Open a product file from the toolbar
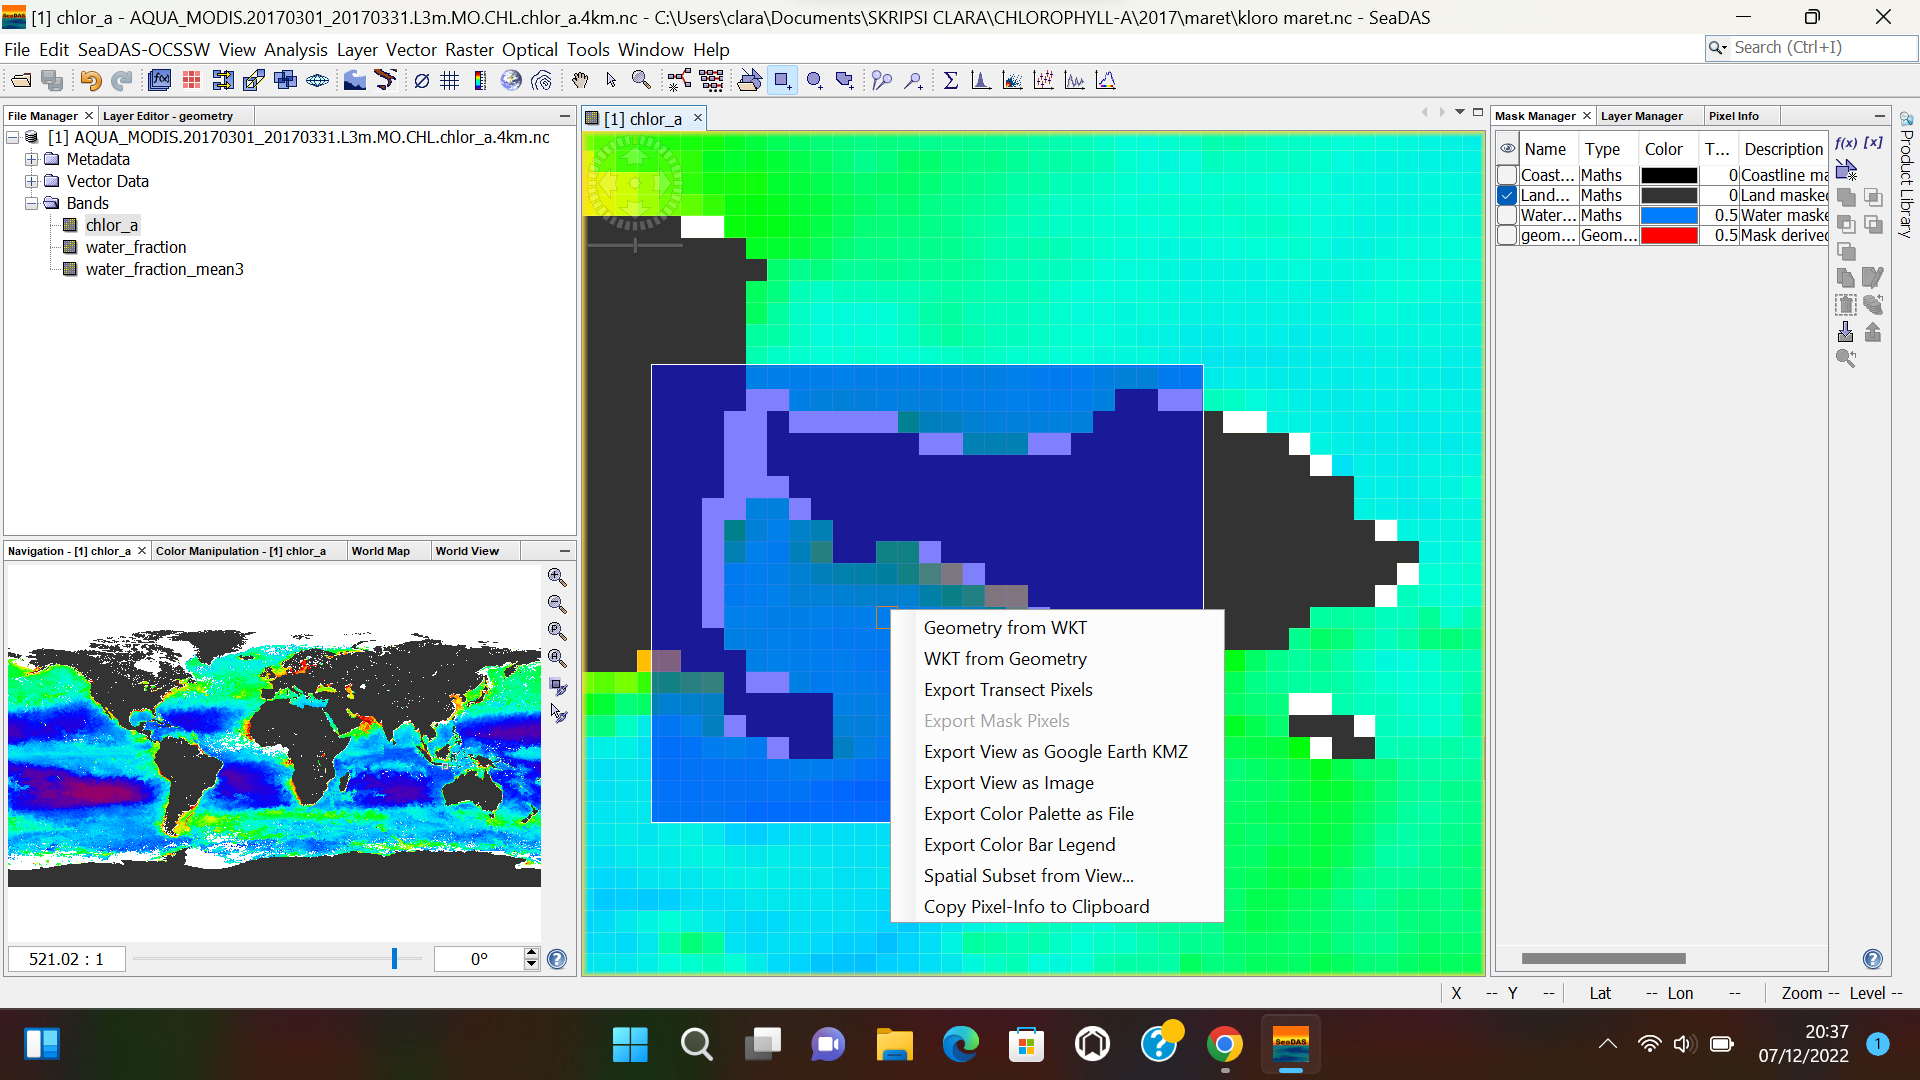1920x1080 pixels. click(x=21, y=81)
